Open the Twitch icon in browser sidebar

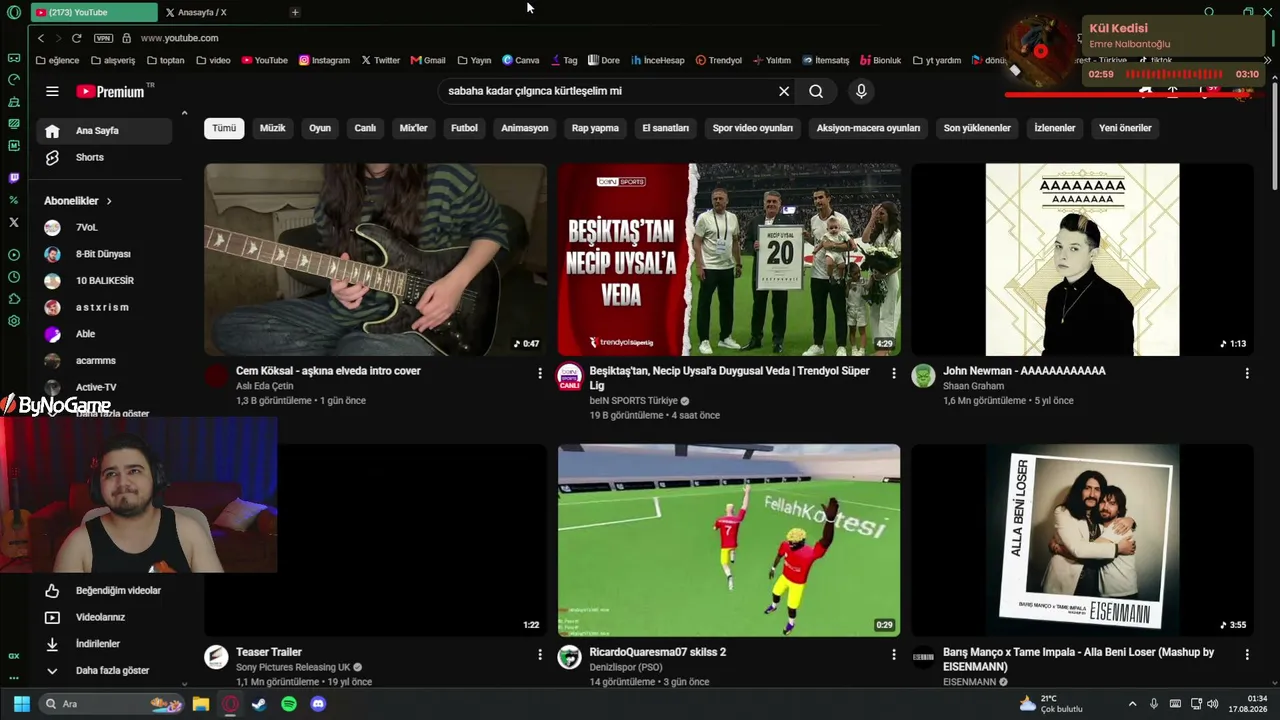[13, 178]
